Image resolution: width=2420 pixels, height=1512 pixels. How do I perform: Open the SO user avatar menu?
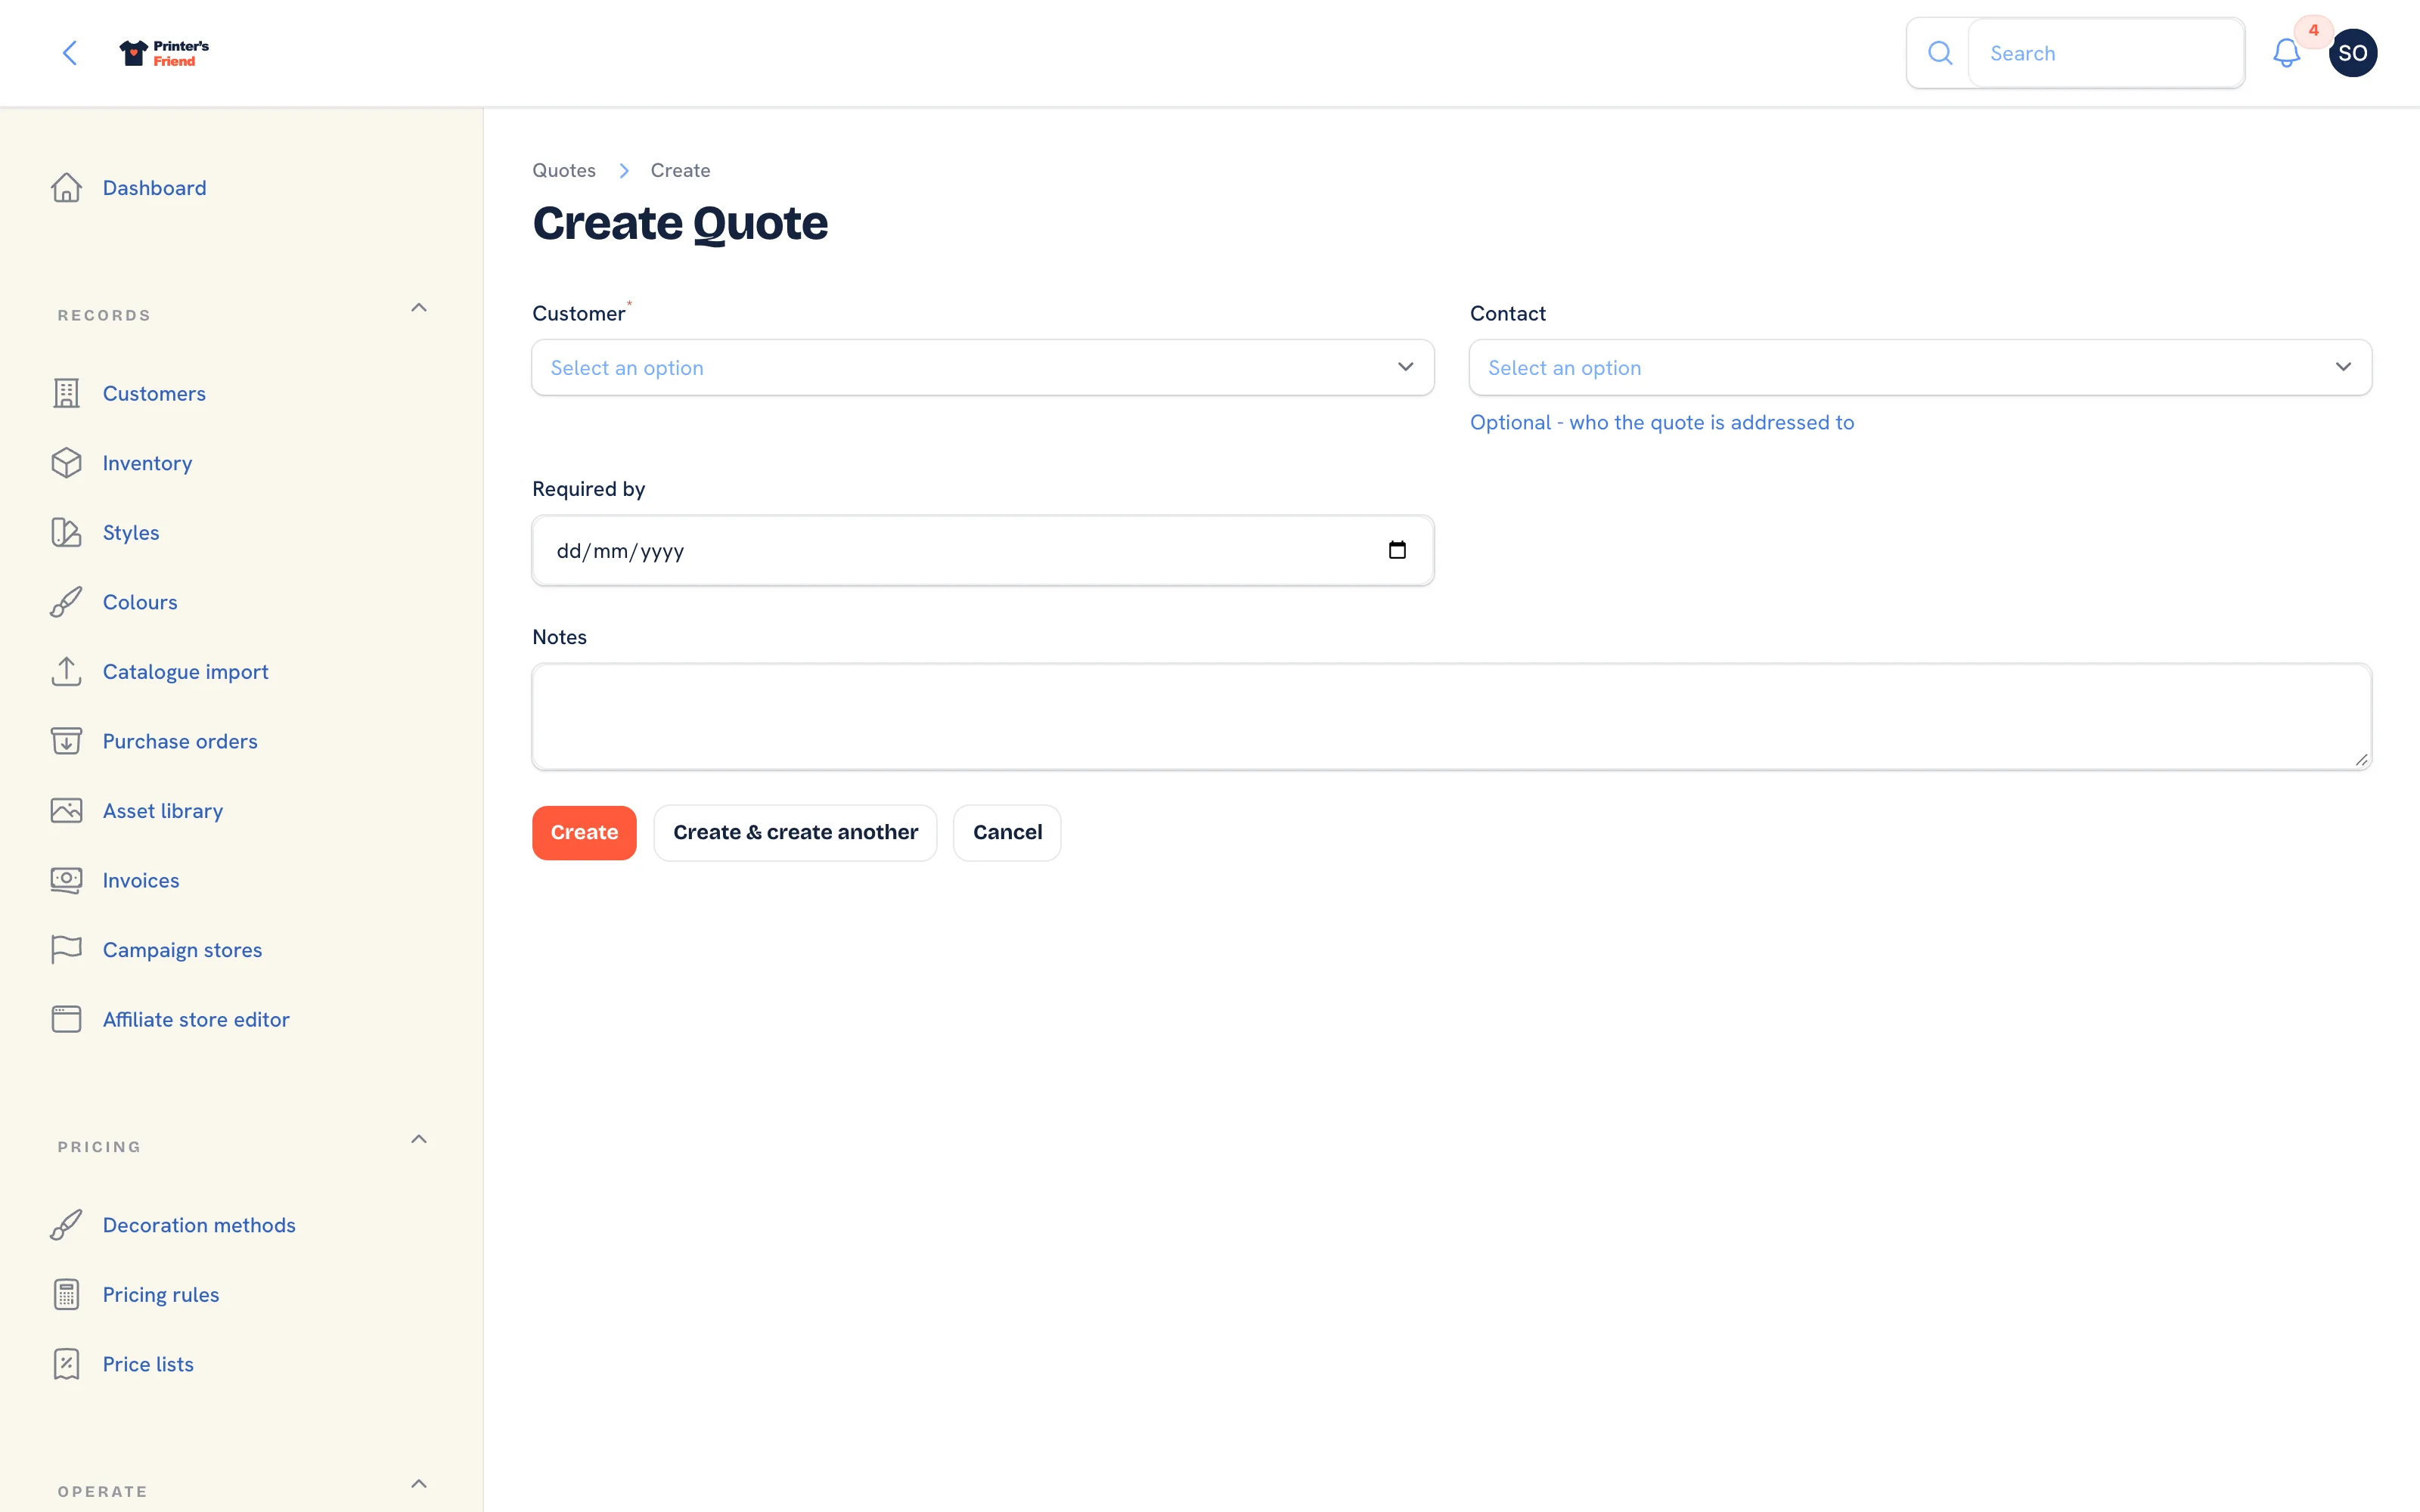(x=2352, y=53)
